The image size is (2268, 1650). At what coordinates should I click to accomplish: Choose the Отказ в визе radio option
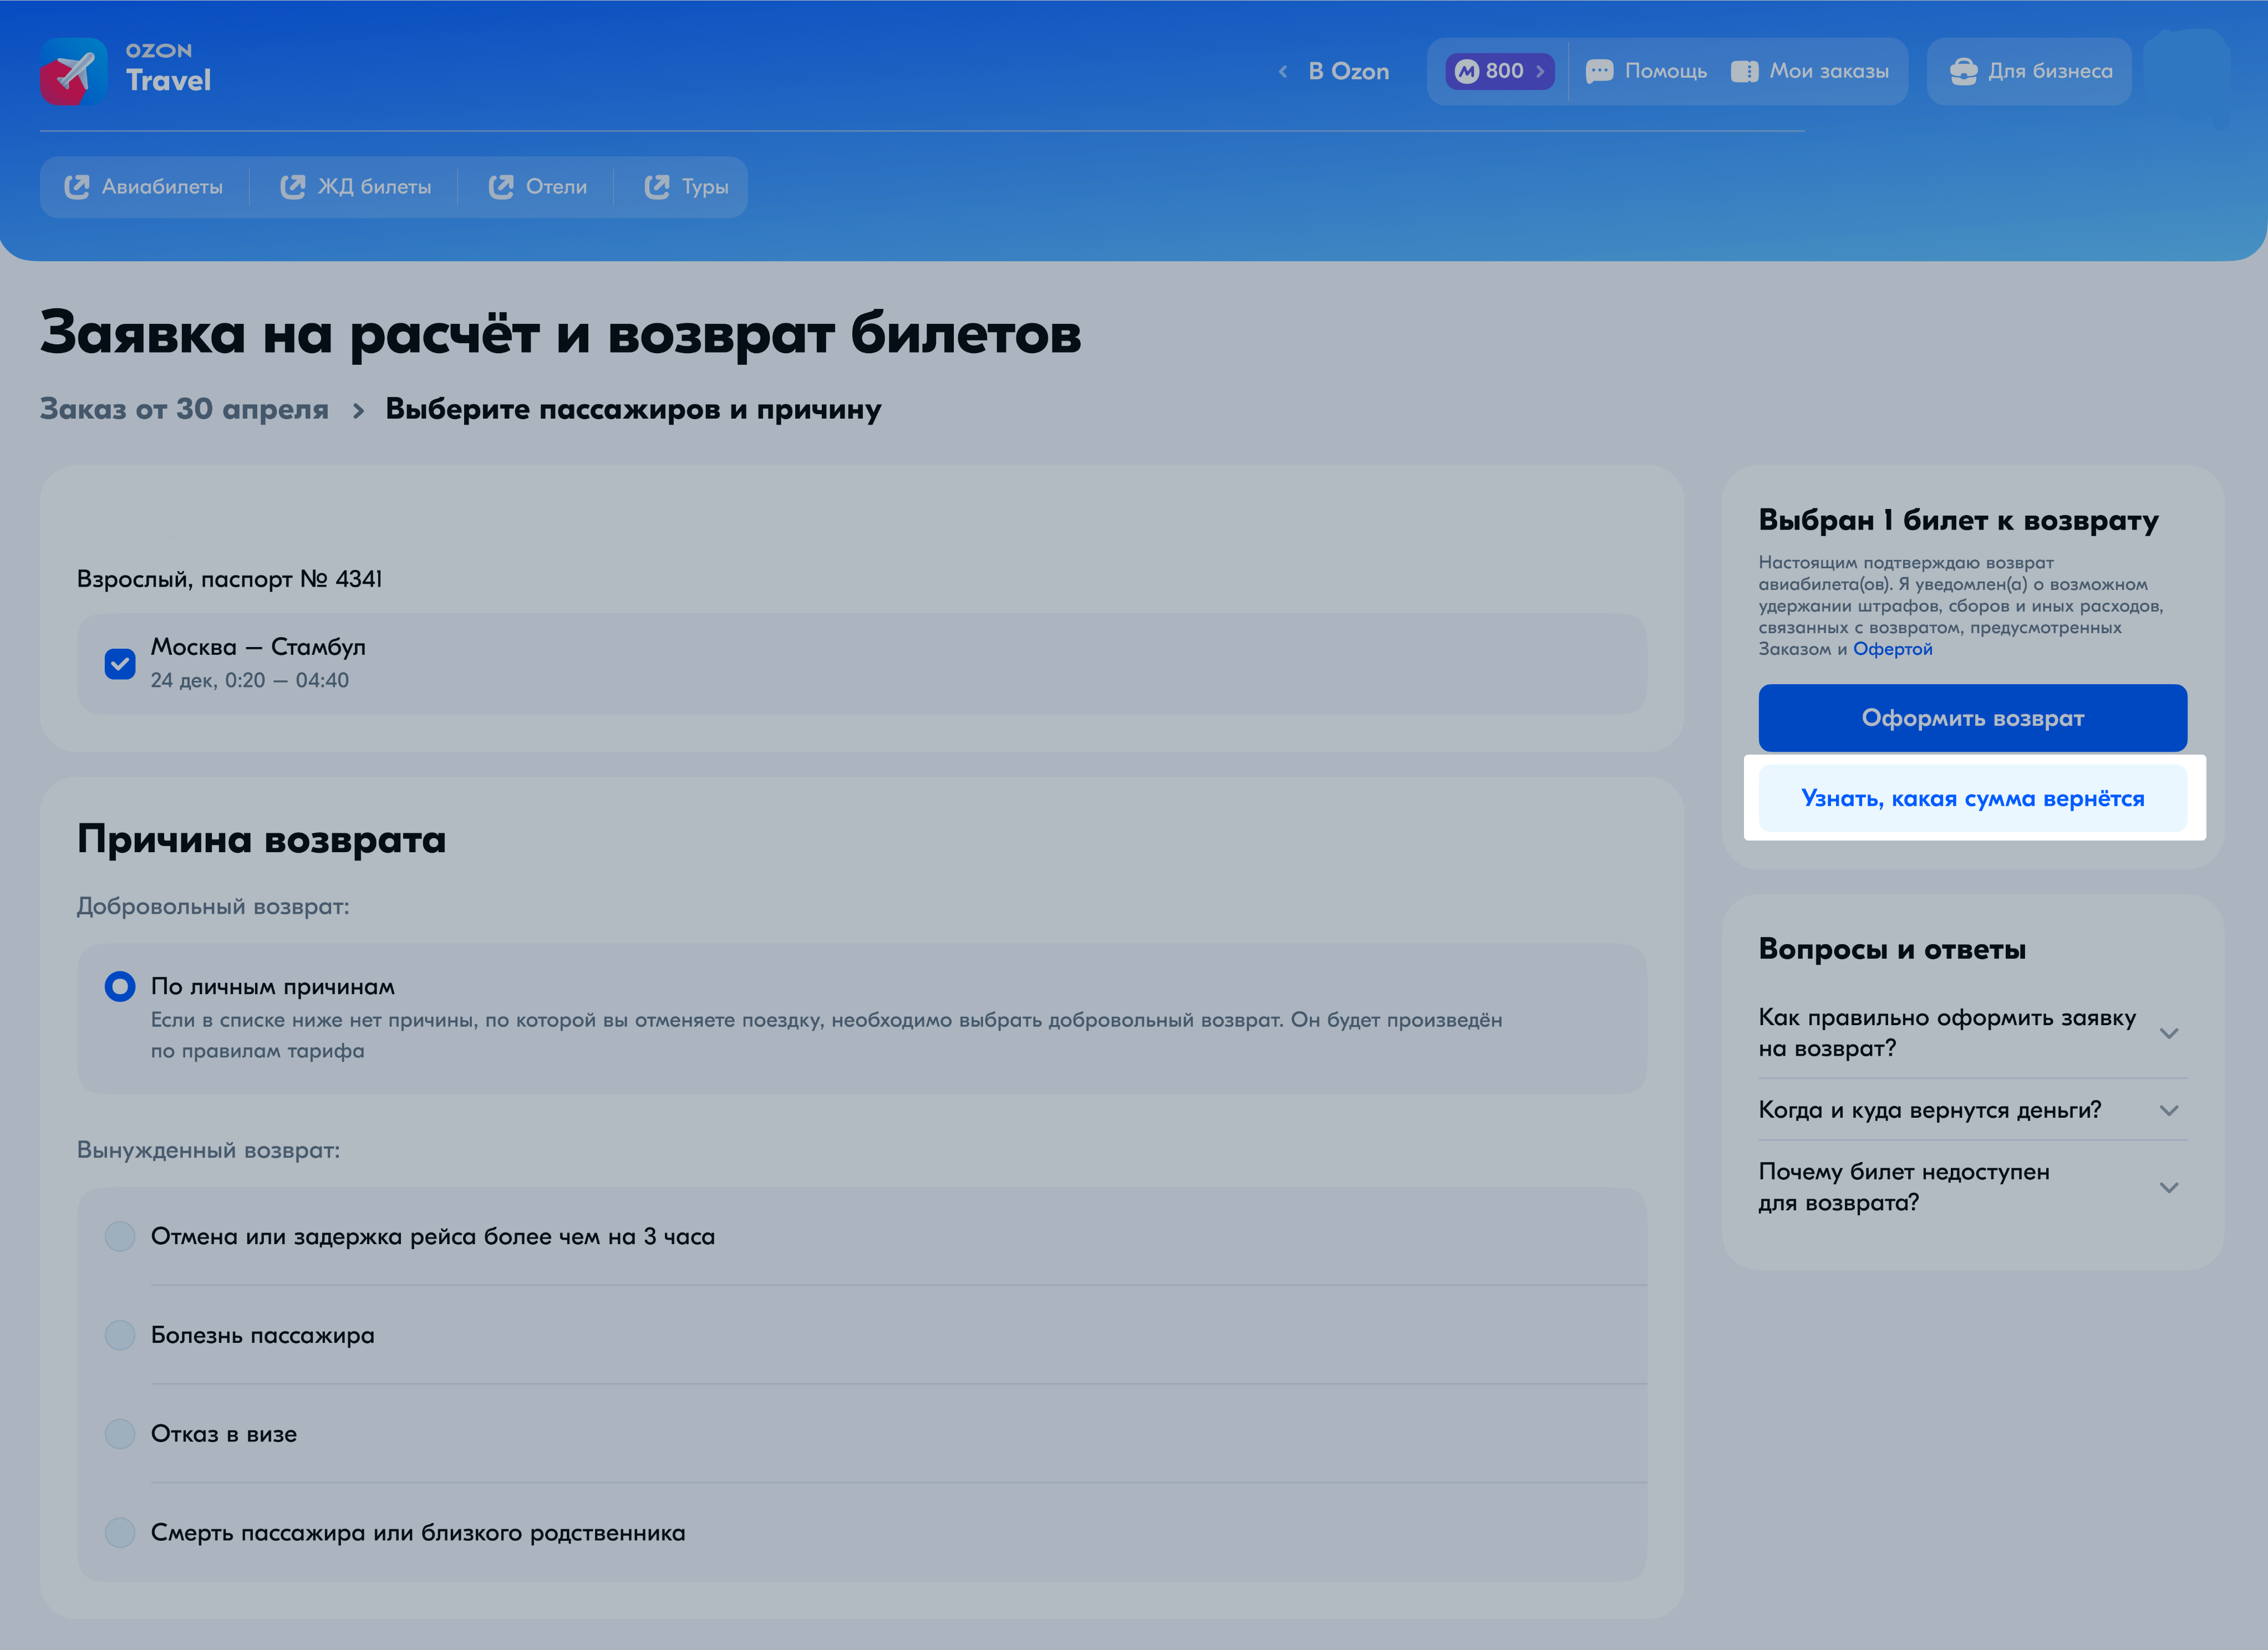point(120,1434)
